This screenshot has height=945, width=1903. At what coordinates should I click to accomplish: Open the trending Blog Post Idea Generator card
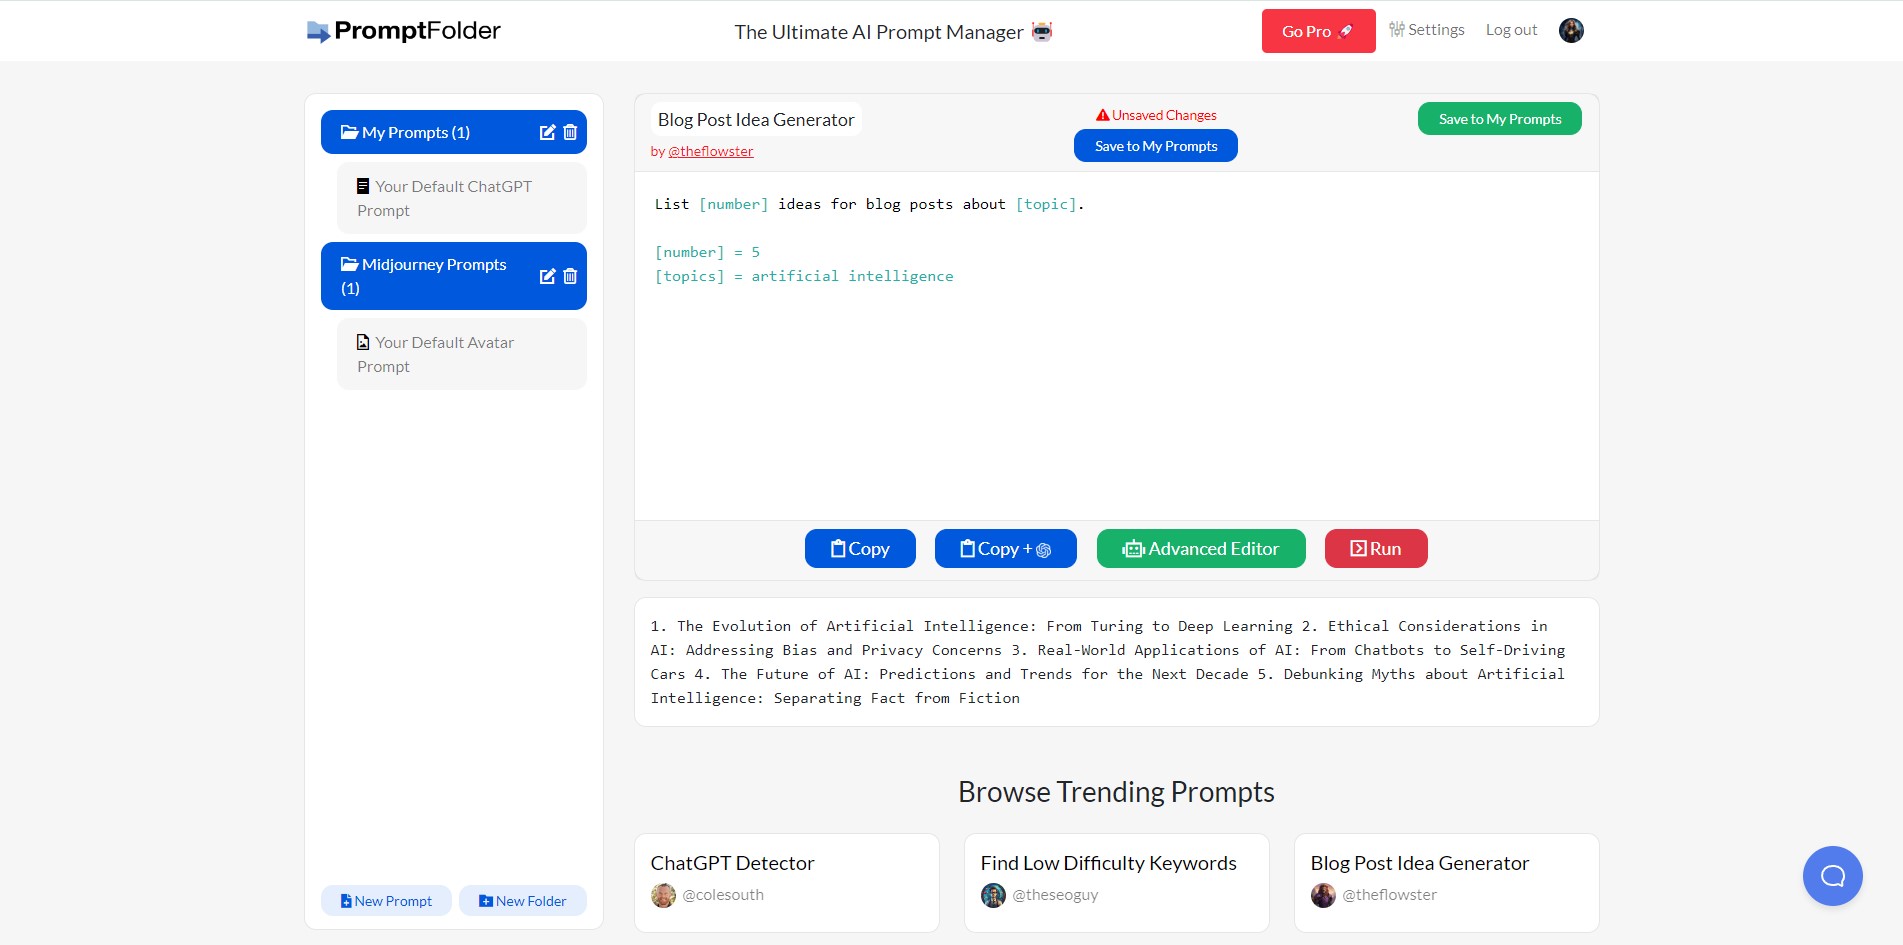1446,883
